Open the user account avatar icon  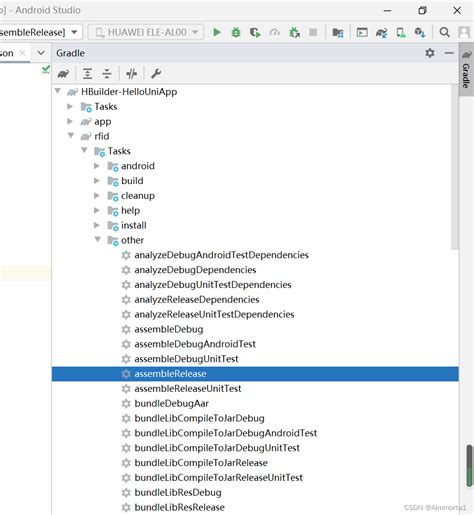coord(464,32)
